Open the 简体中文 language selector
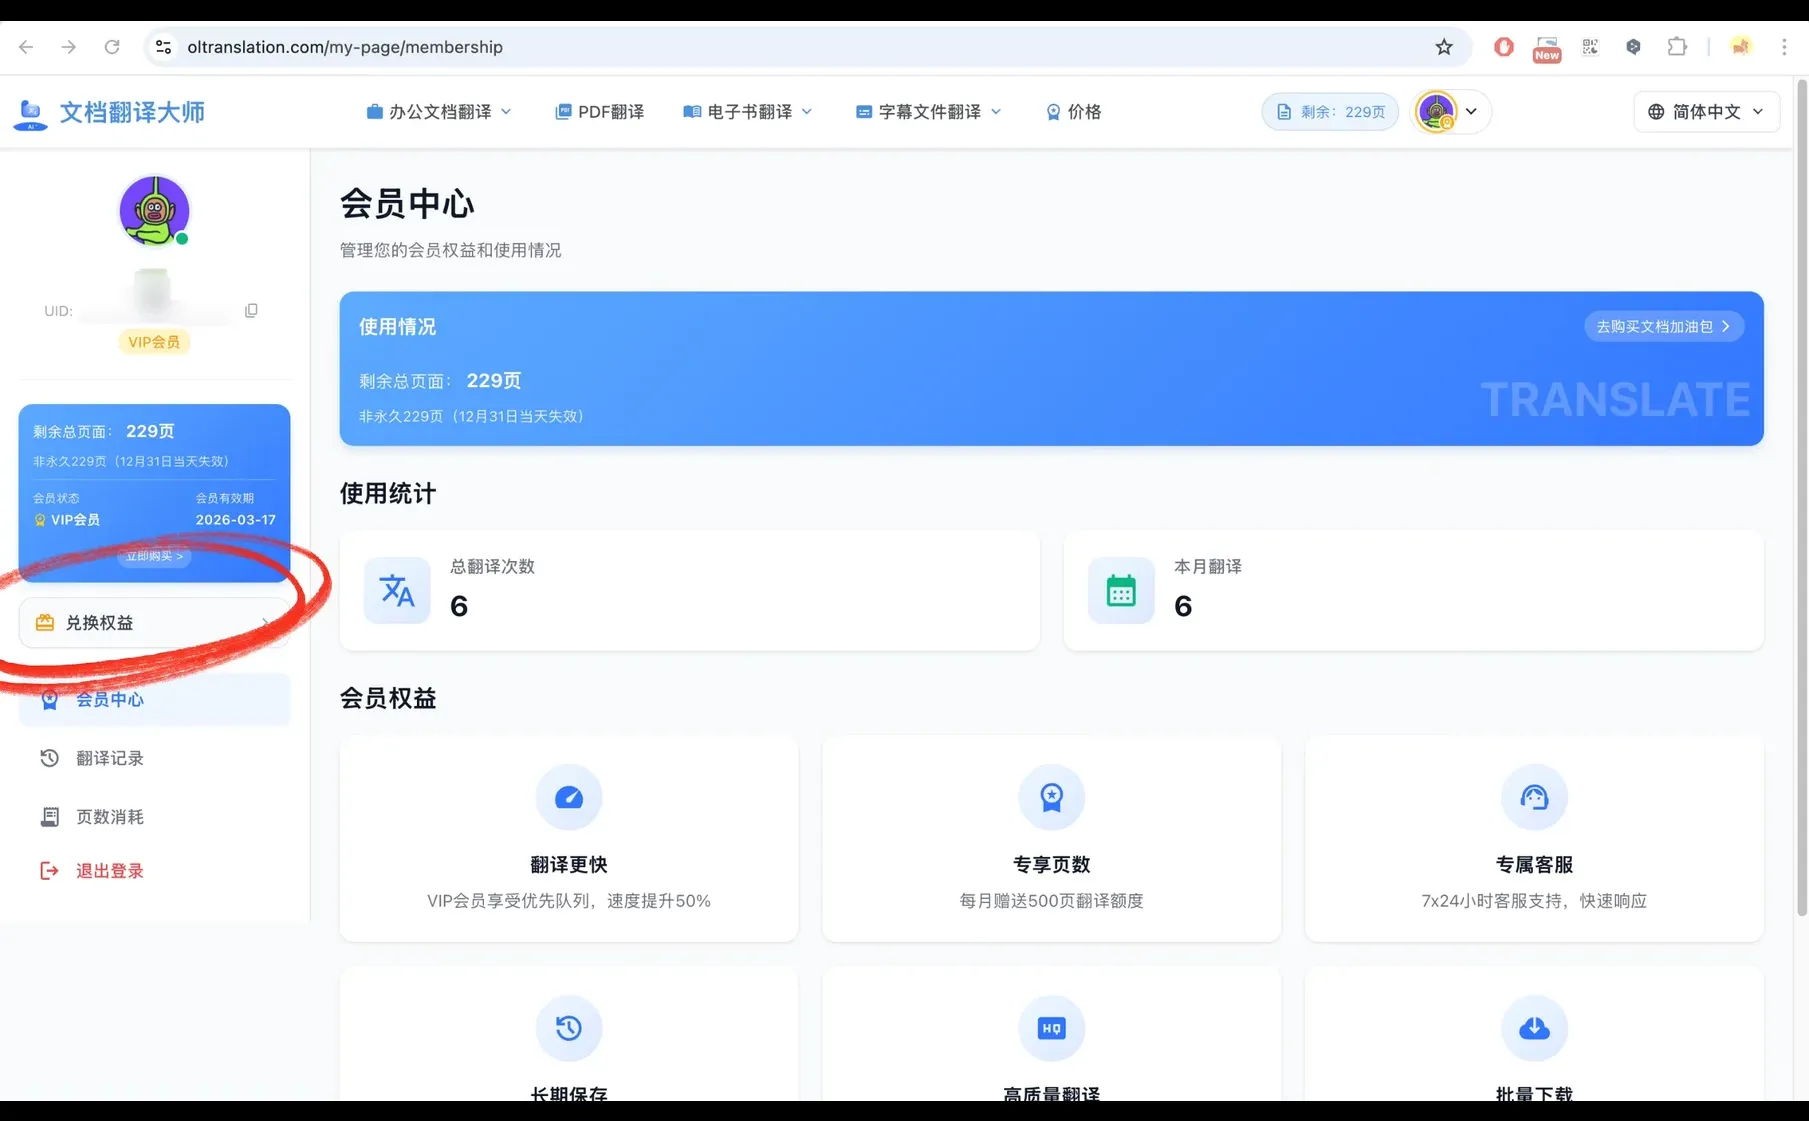The width and height of the screenshot is (1809, 1121). point(1705,111)
